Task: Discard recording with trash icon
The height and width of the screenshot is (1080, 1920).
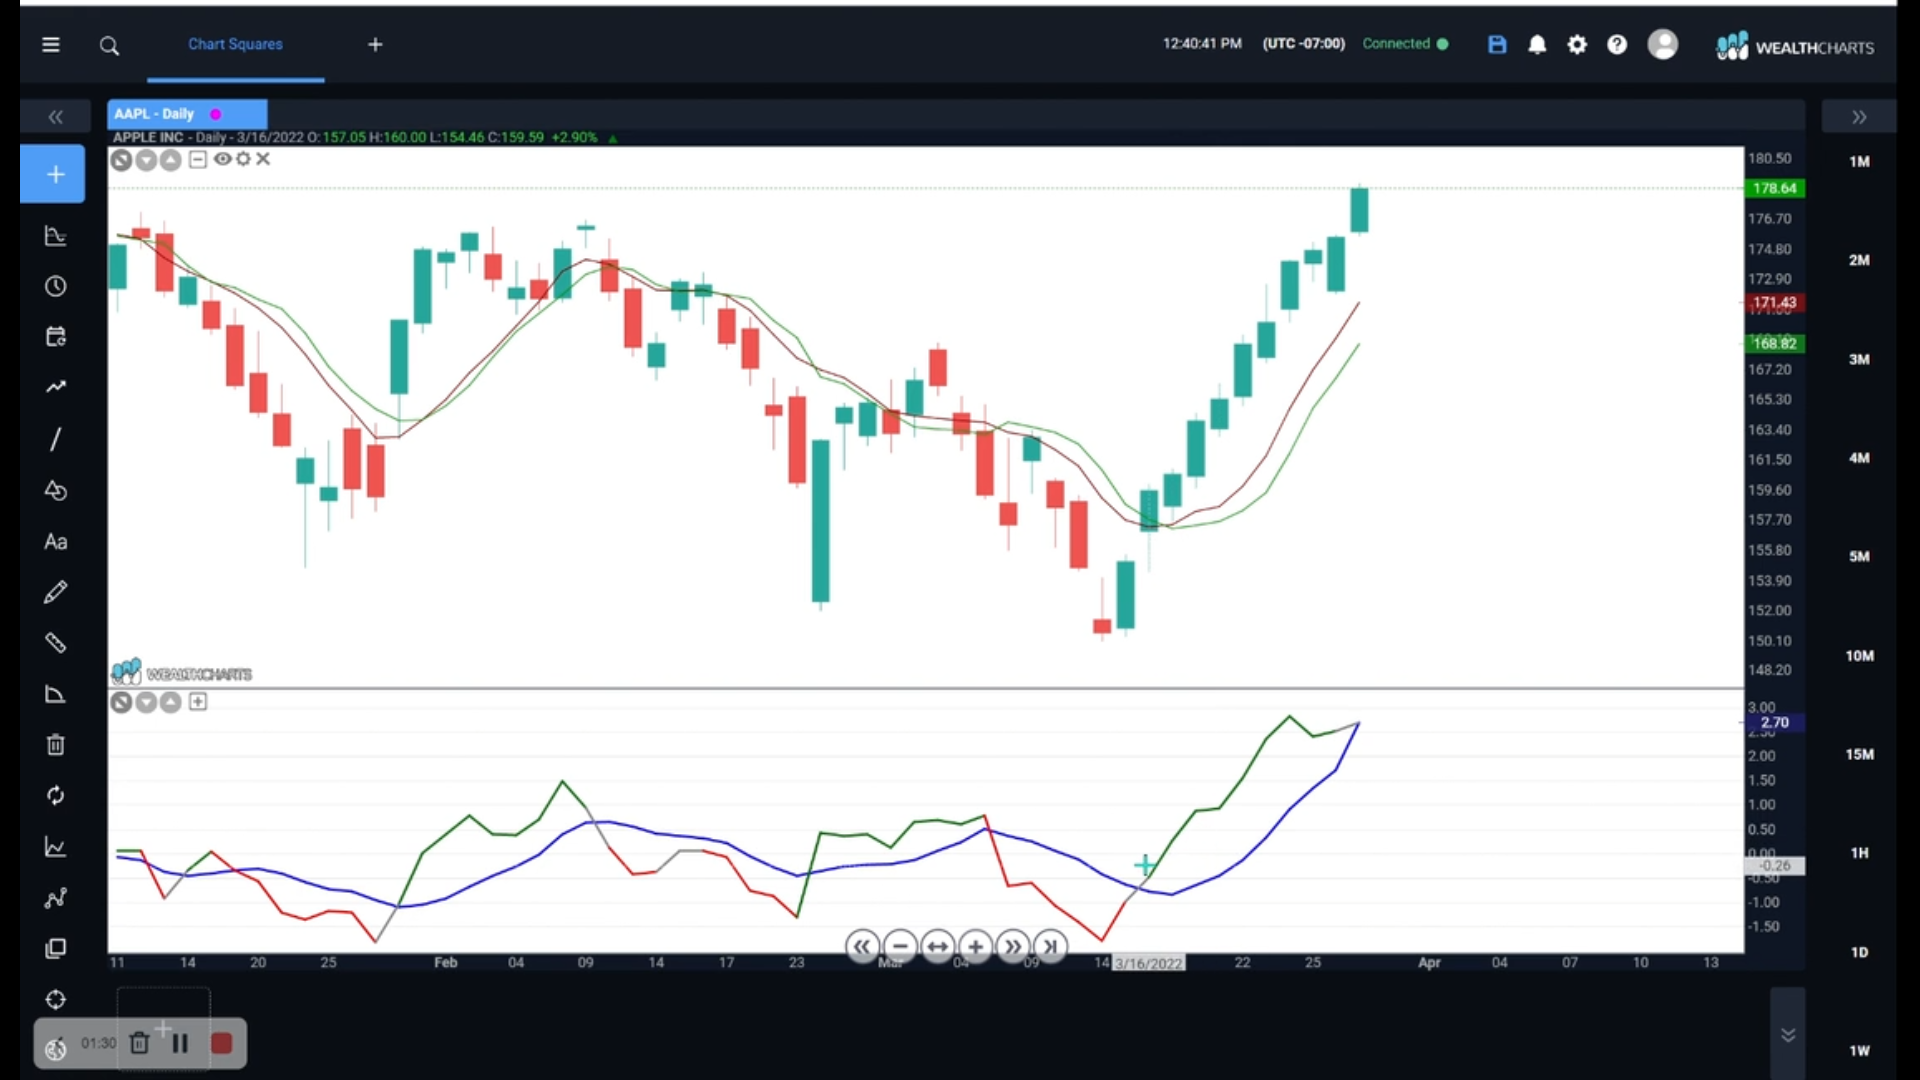Action: coord(140,1043)
